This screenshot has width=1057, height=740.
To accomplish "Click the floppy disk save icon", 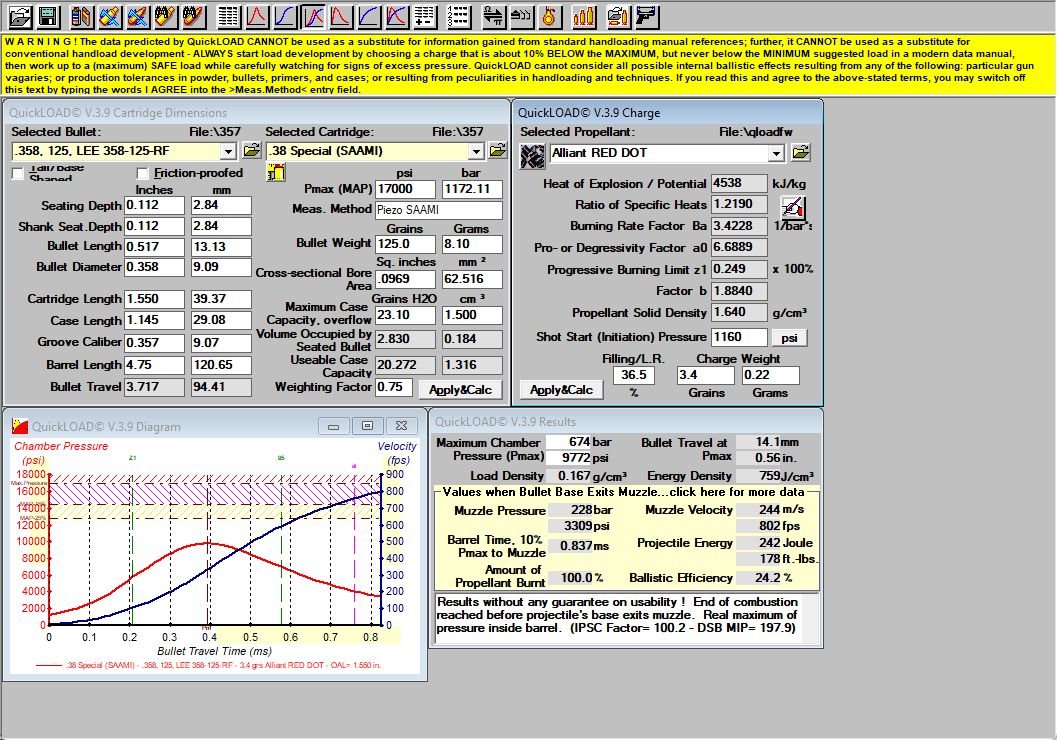I will 48,16.
